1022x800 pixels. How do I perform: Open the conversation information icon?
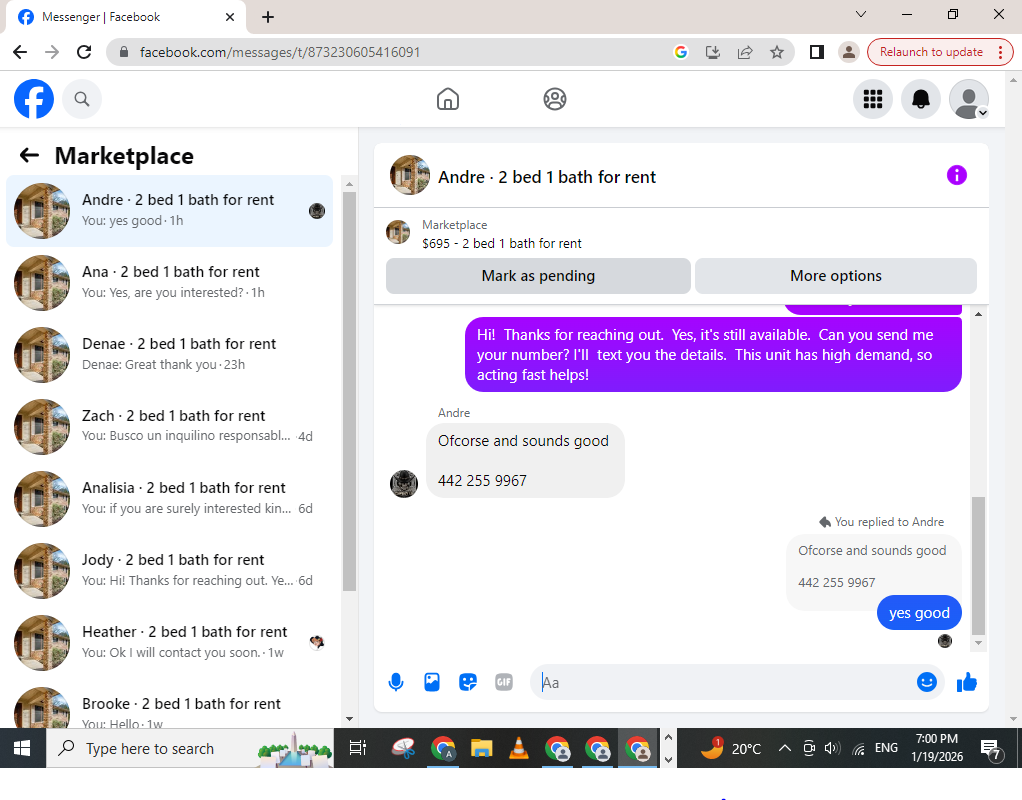[956, 175]
